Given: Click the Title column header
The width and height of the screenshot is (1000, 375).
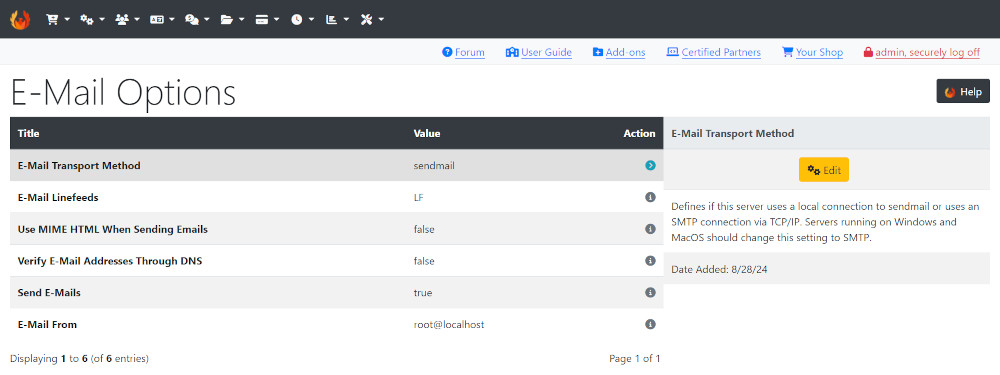Looking at the screenshot, I should pos(28,133).
